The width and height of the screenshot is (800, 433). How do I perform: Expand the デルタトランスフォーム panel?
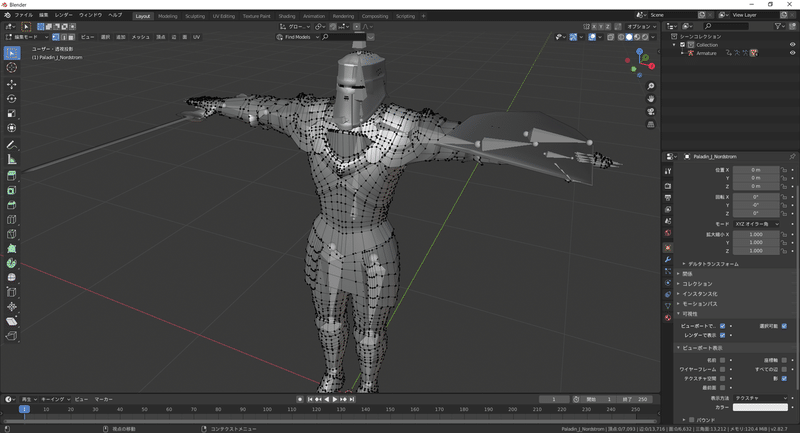(712, 264)
